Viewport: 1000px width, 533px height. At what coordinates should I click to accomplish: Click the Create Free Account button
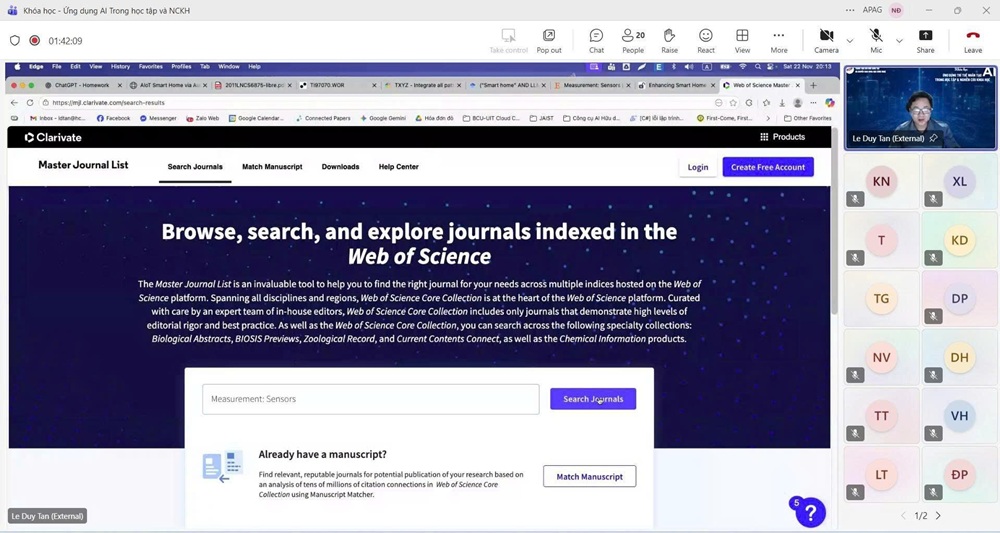pos(767,167)
